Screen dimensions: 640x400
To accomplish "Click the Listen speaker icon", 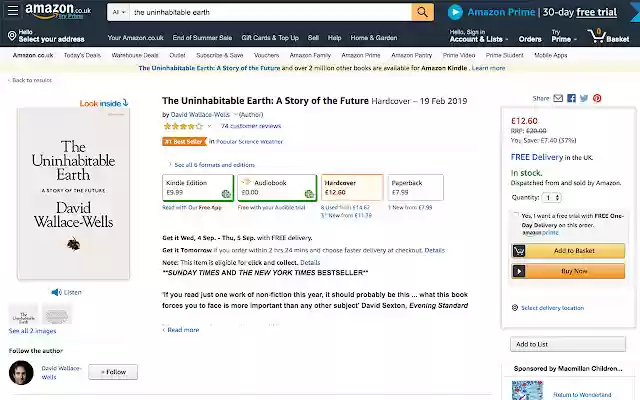I will click(56, 292).
